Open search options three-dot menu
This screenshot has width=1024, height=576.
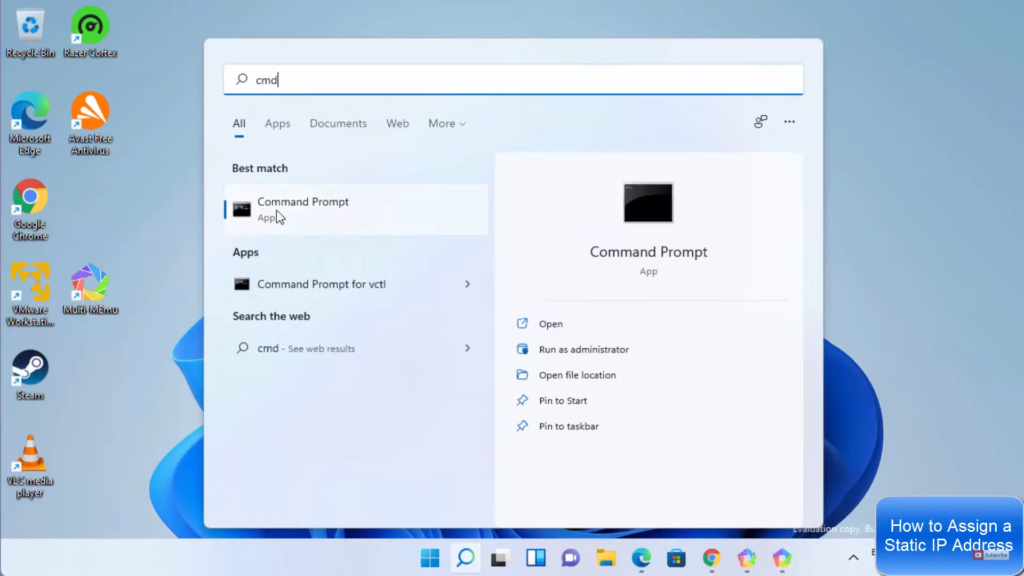789,122
